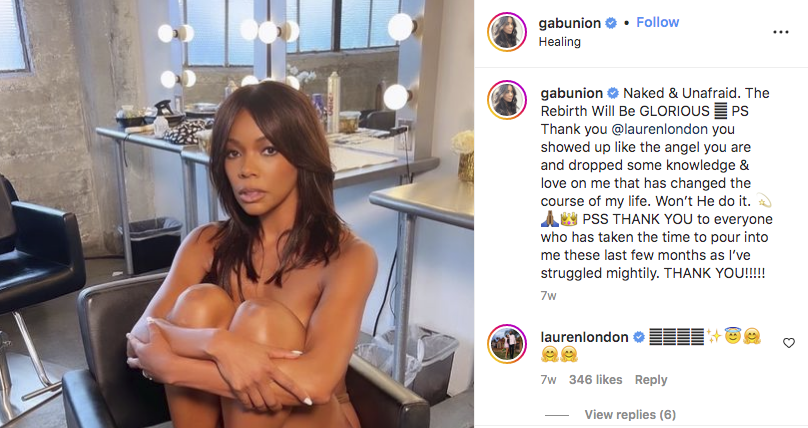The height and width of the screenshot is (428, 808).
Task: Click the 7w timestamp under laurenlondon's comment
Action: 548,380
